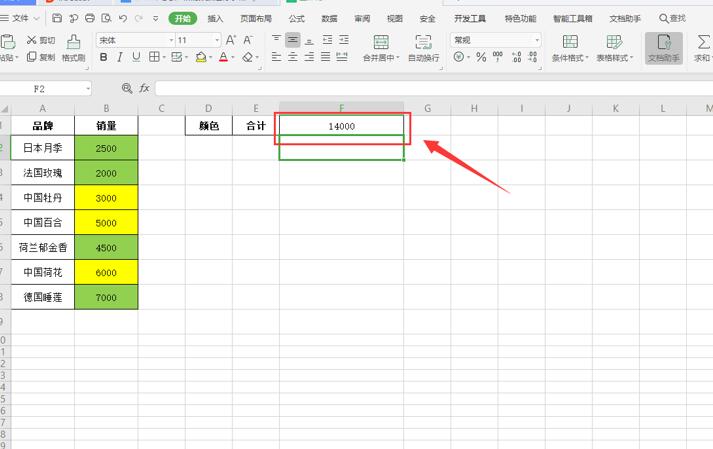Click the Print icon in quick access toolbar
This screenshot has width=713, height=449.
coord(90,18)
